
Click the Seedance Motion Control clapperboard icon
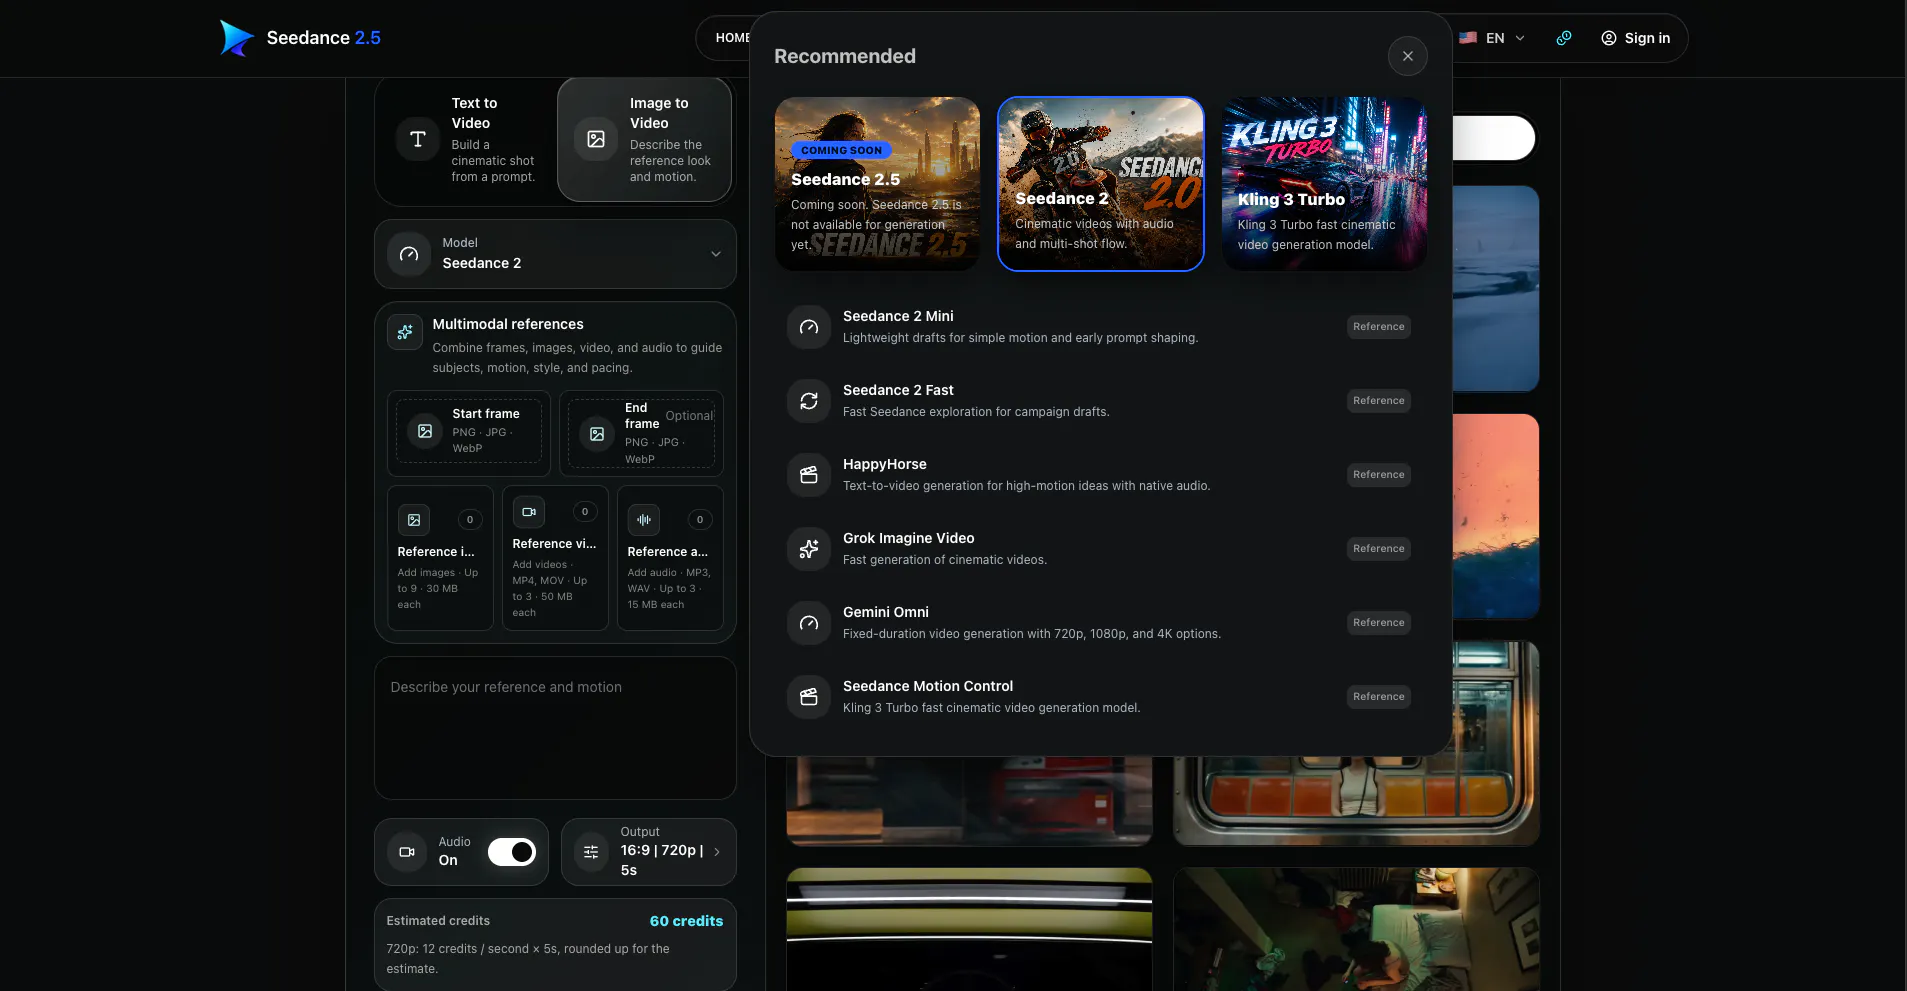(x=809, y=697)
